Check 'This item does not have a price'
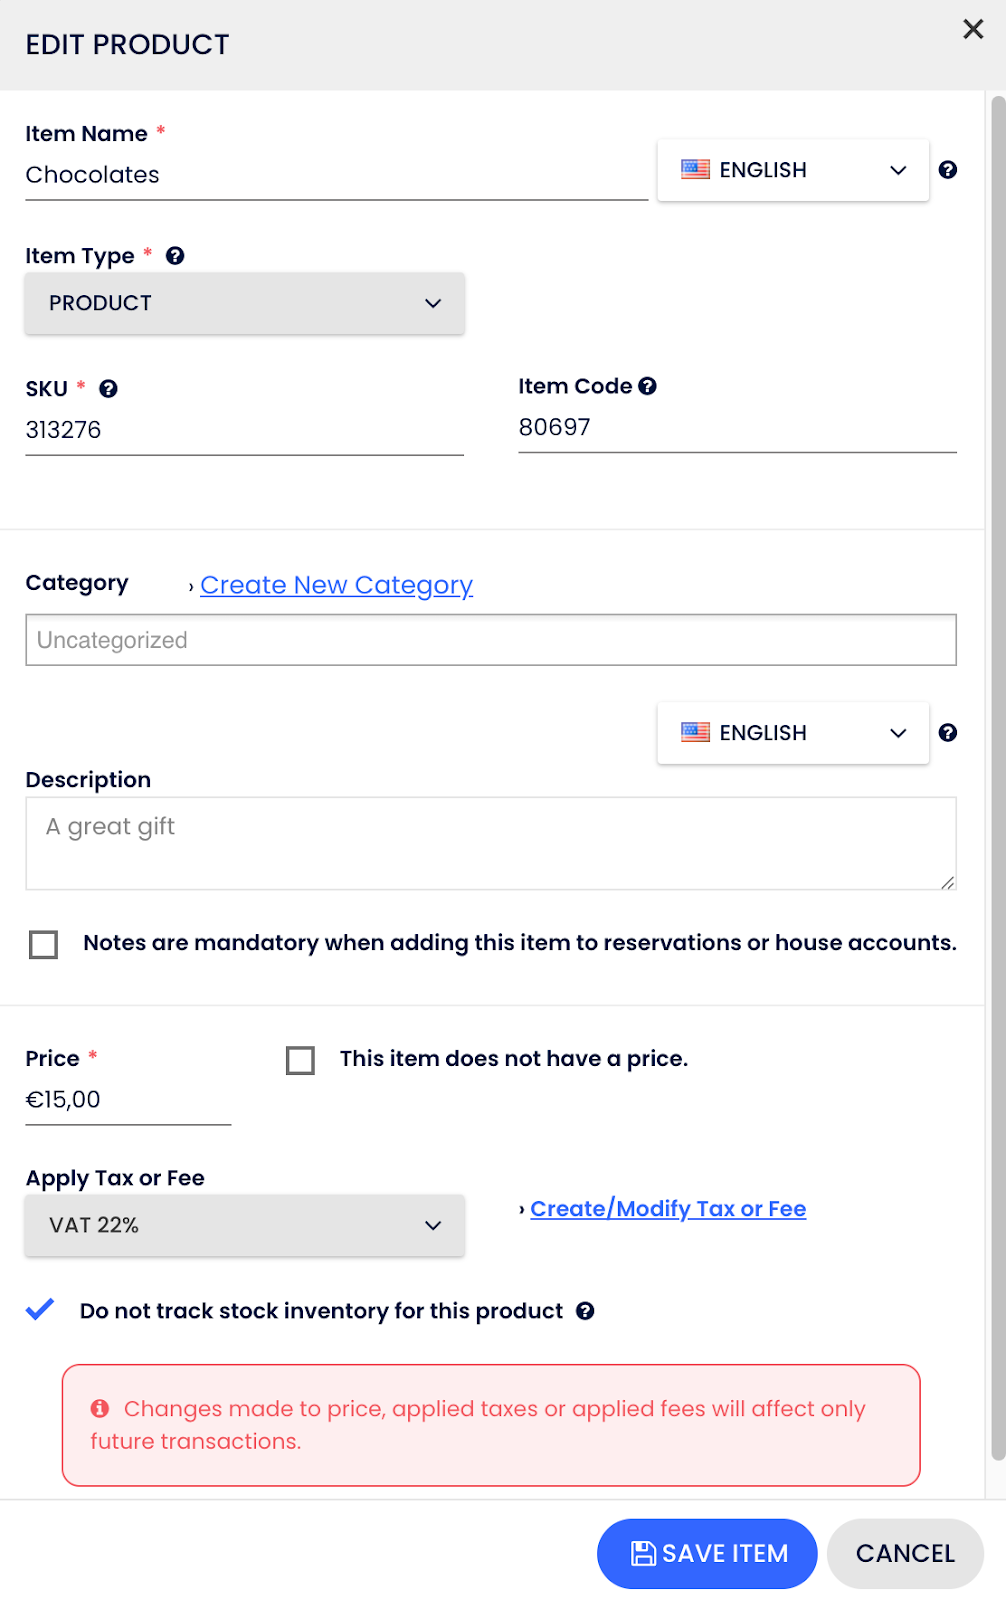Viewport: 1006px width, 1600px height. 300,1060
